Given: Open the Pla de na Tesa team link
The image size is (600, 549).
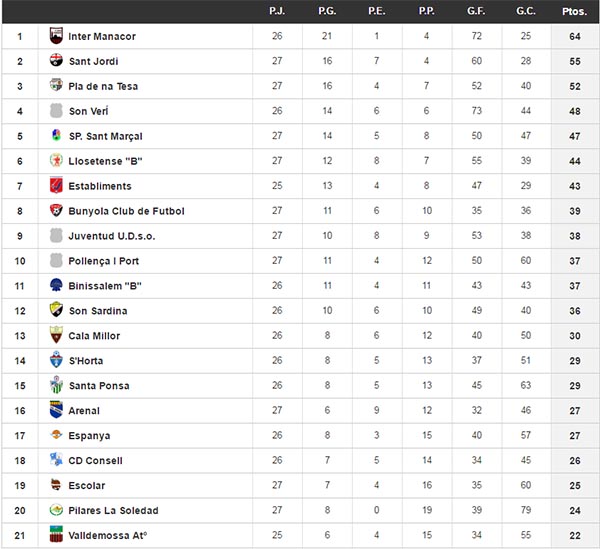Looking at the screenshot, I should pos(103,86).
